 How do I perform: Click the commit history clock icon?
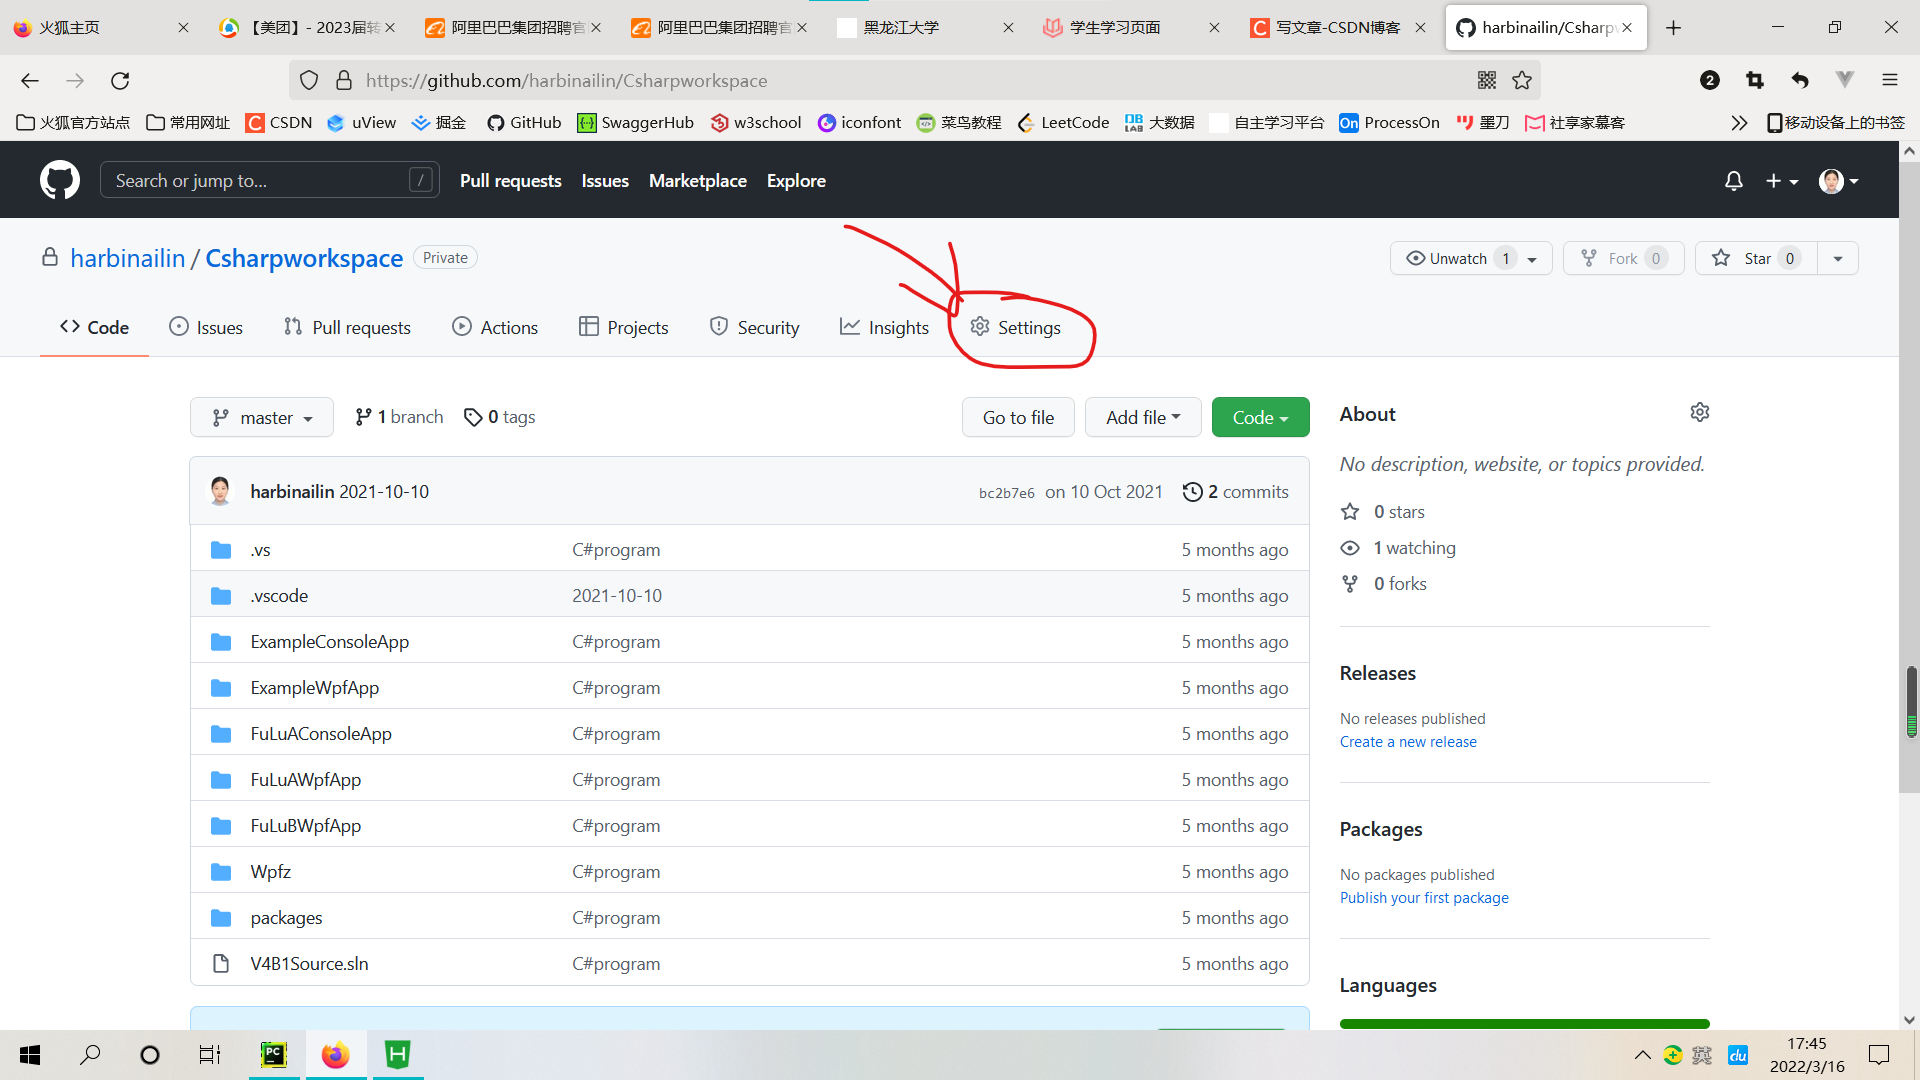[1192, 491]
